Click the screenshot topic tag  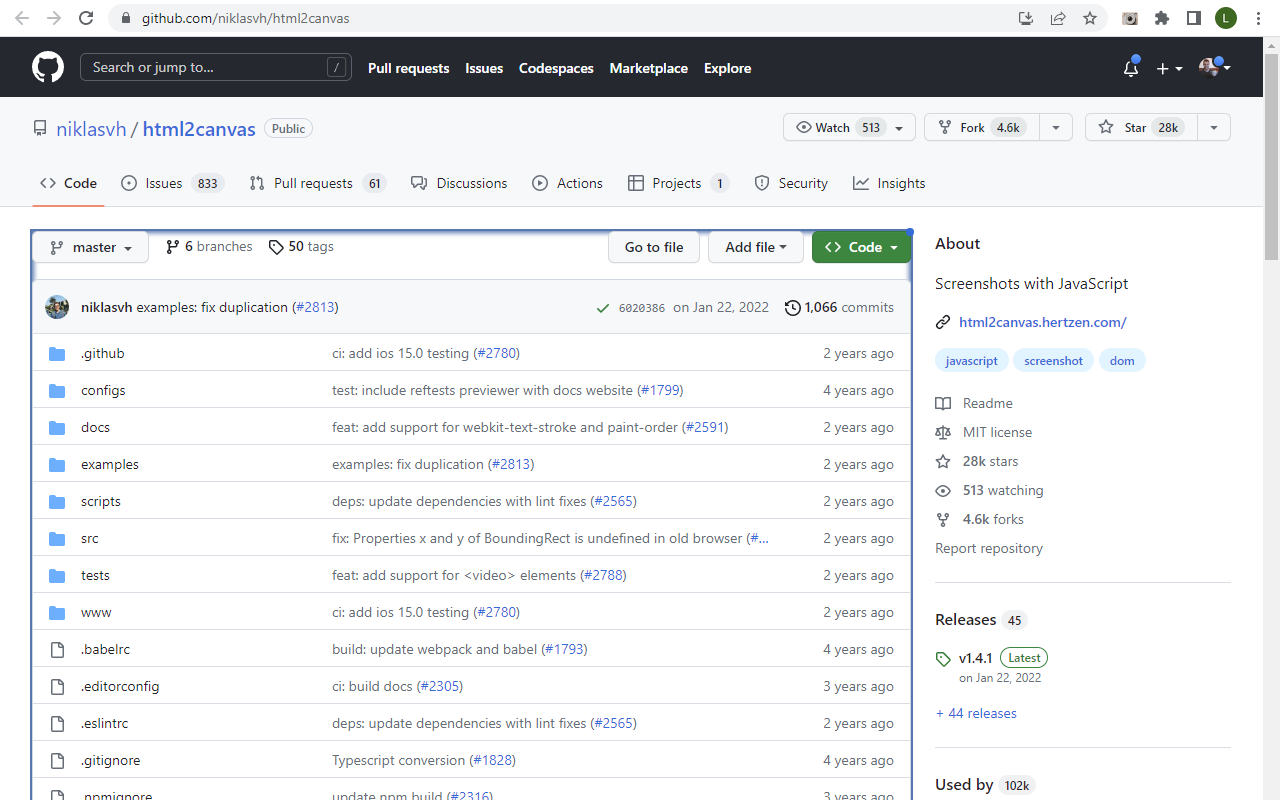pos(1054,361)
